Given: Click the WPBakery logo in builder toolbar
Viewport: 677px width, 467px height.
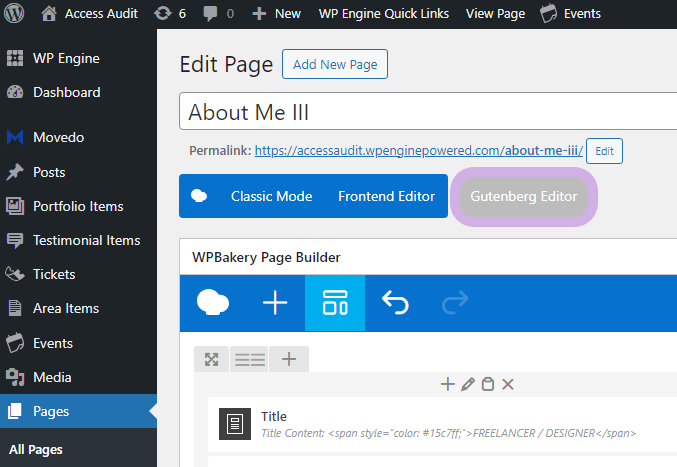Looking at the screenshot, I should (x=213, y=303).
